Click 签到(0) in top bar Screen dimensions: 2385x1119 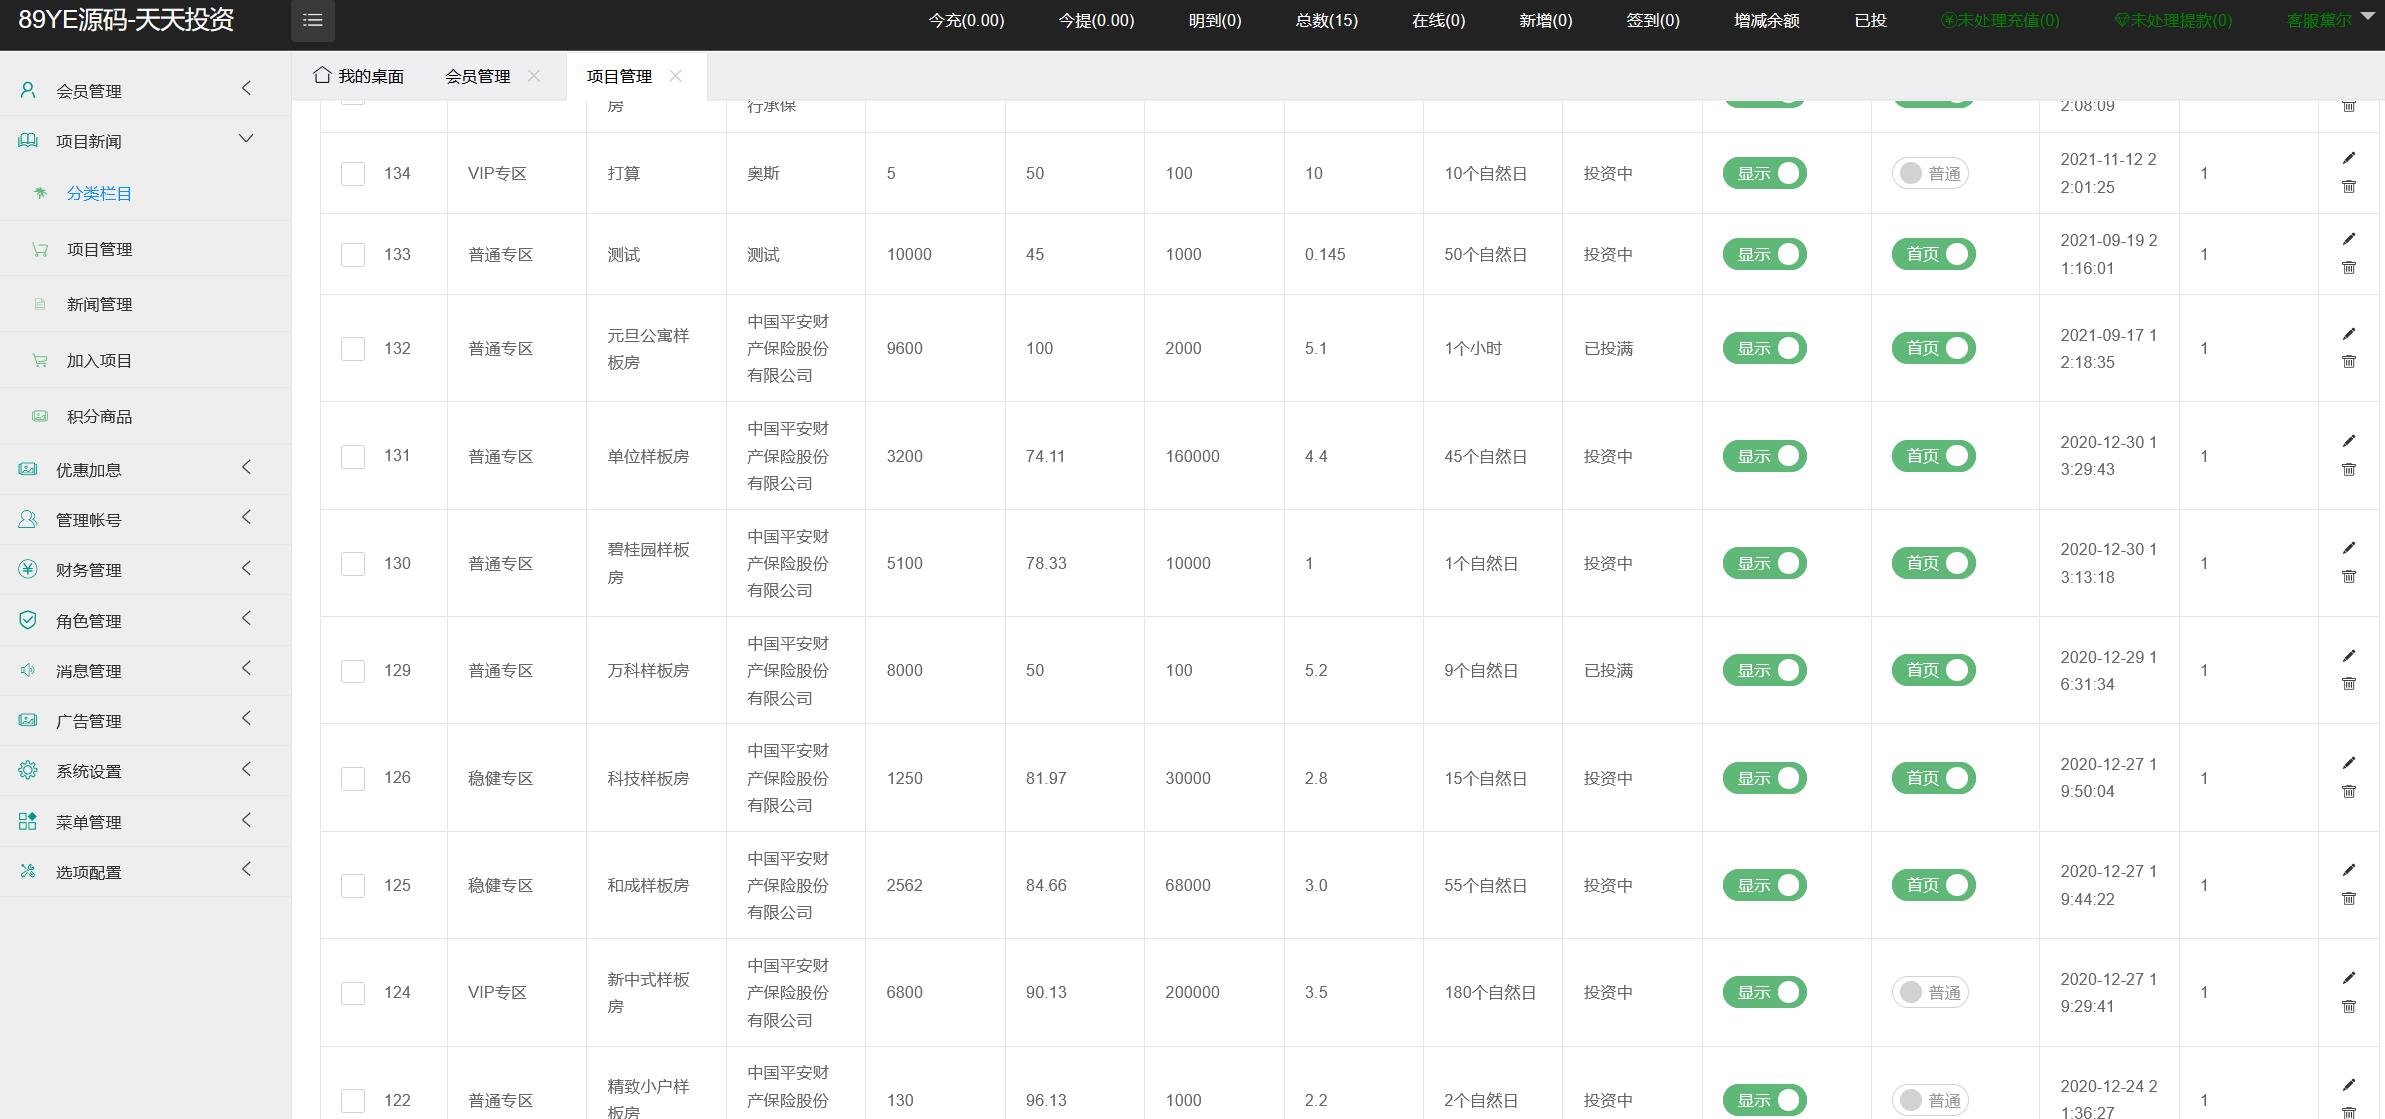coord(1652,20)
